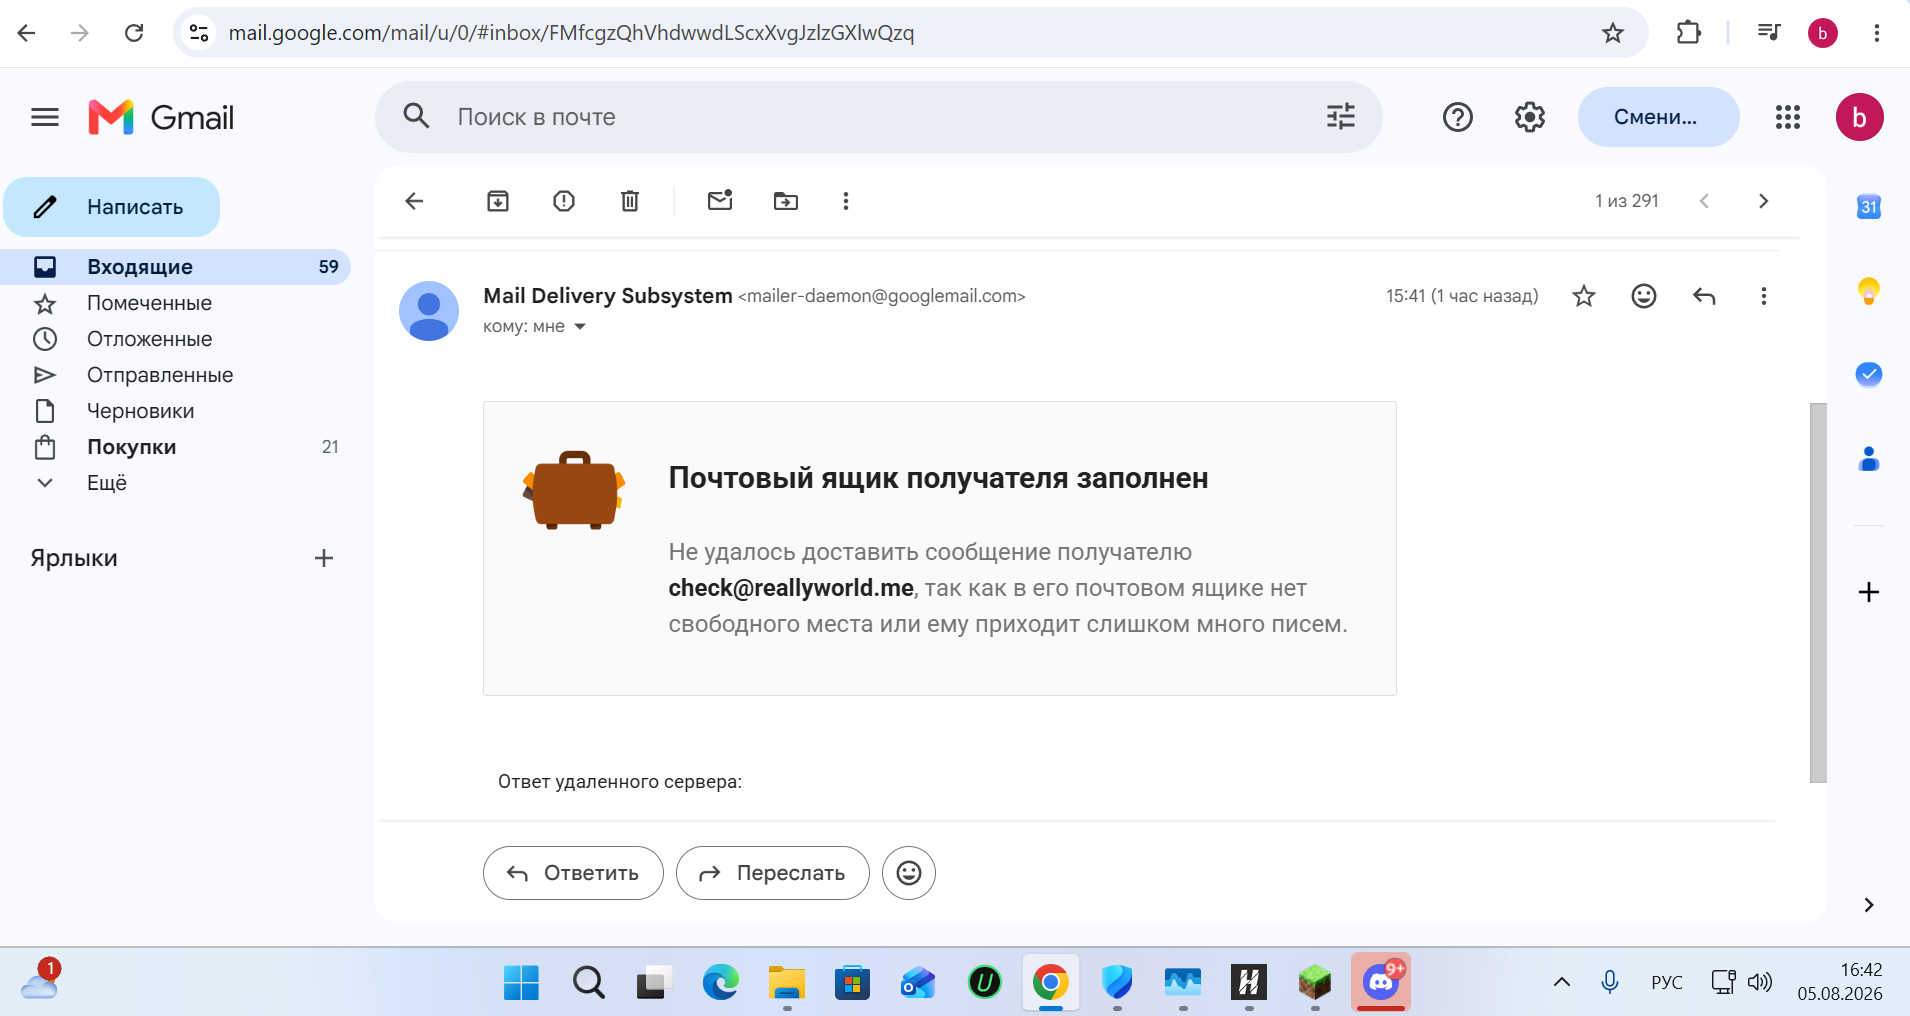Archive this email
Image resolution: width=1910 pixels, height=1016 pixels.
498,201
